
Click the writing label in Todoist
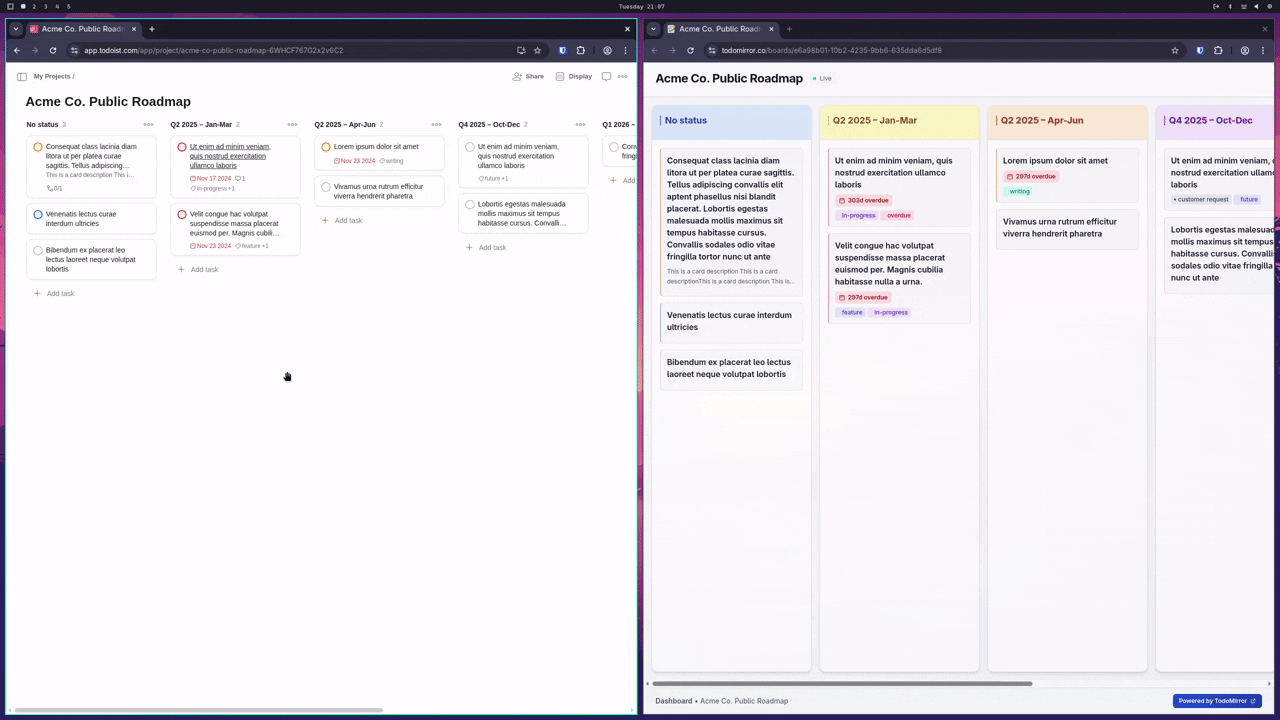click(392, 161)
